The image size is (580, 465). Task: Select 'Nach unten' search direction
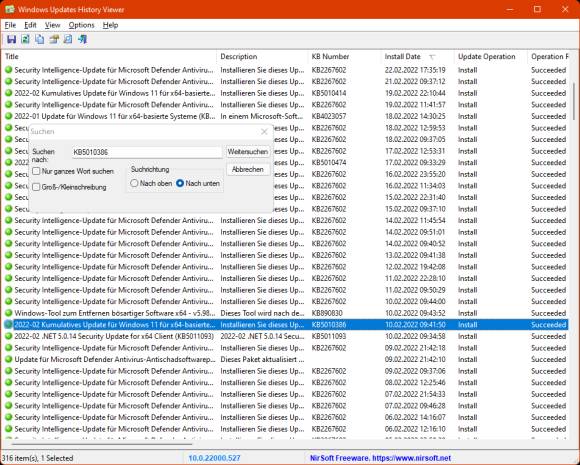180,183
